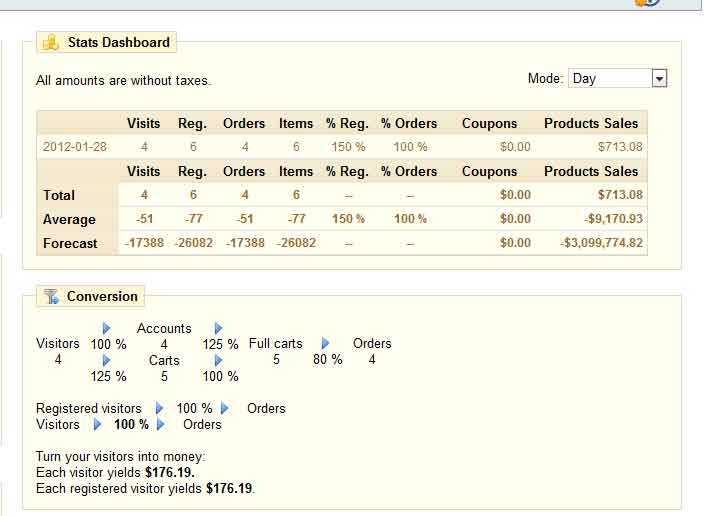Click the $713.08 value in the 2012-01-28 row
Image resolution: width=704 pixels, height=516 pixels.
tap(620, 147)
